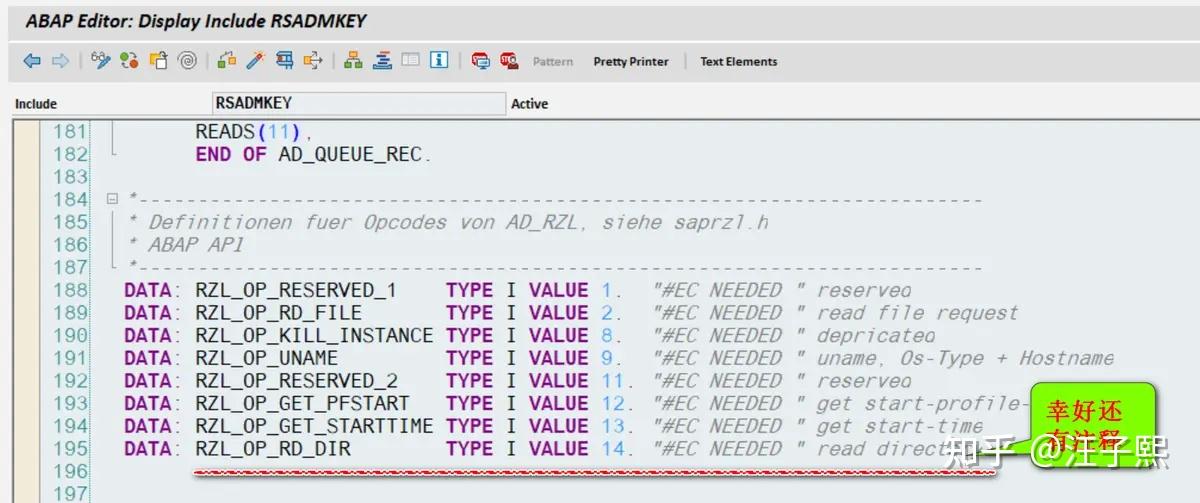This screenshot has width=1200, height=503.
Task: Click the RSADMKEY include name field
Action: point(359,103)
